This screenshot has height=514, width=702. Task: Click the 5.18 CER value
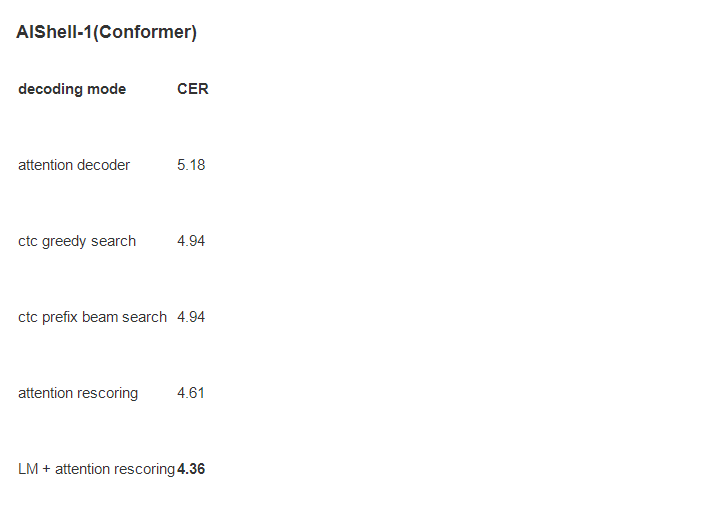tap(191, 165)
